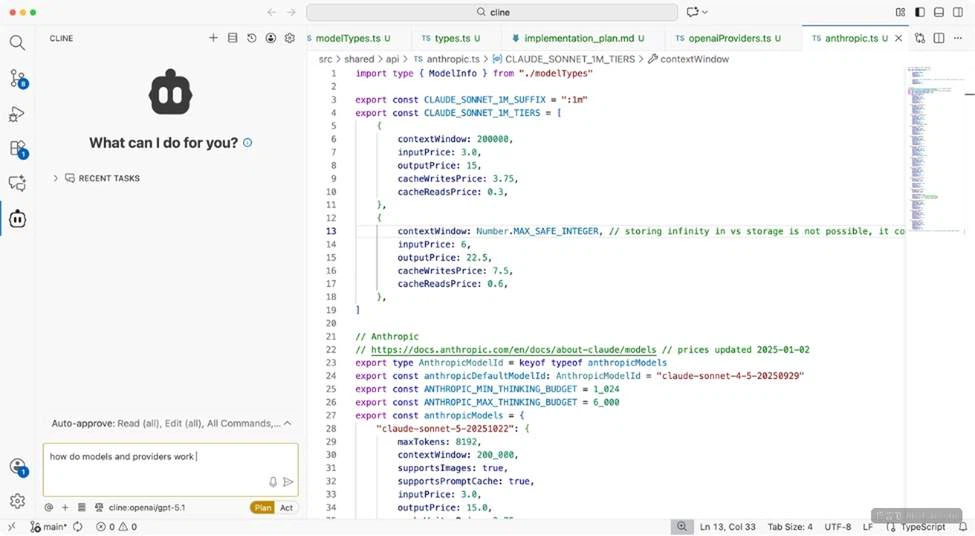Open the chat dropdown arrow in title bar
975x536 pixels.
[705, 12]
